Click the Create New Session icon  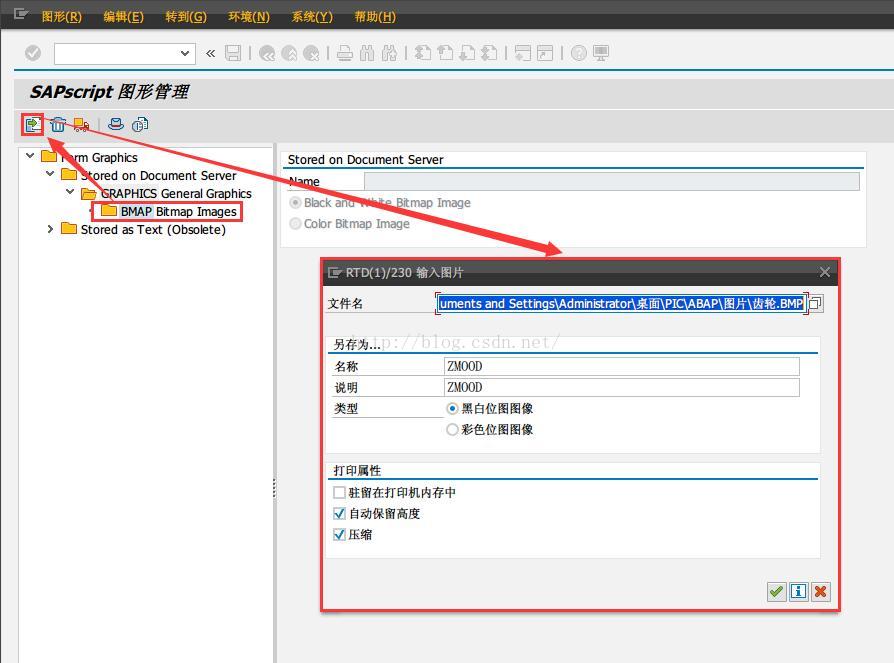(x=522, y=53)
